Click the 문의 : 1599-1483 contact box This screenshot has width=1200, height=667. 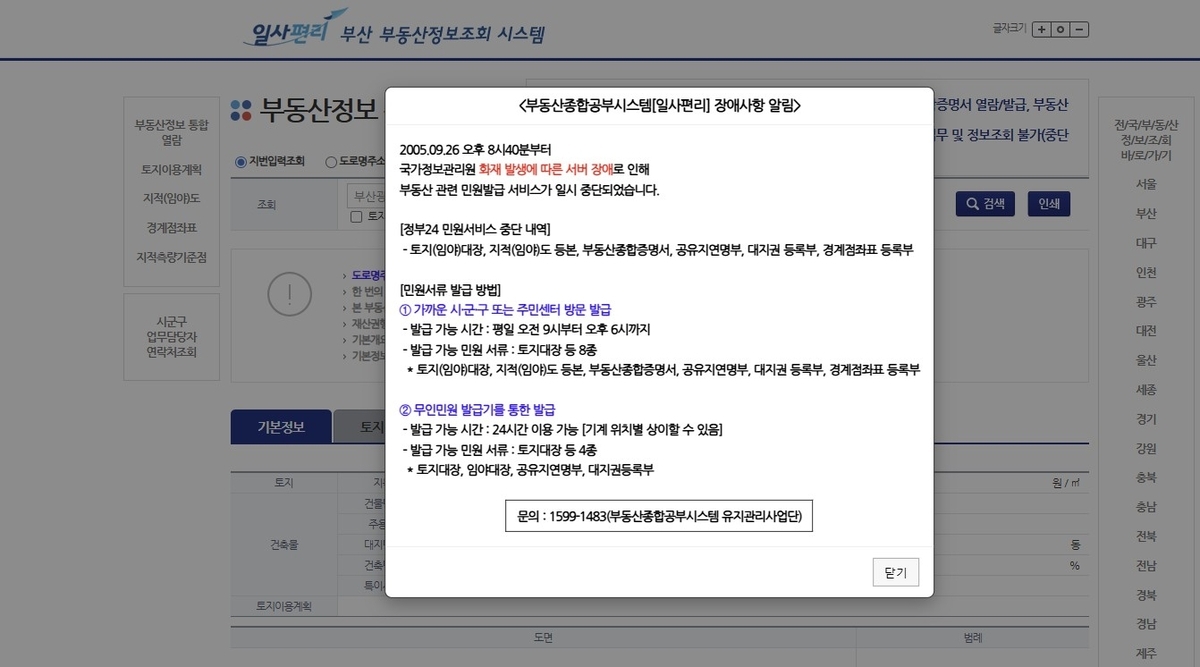pos(659,517)
